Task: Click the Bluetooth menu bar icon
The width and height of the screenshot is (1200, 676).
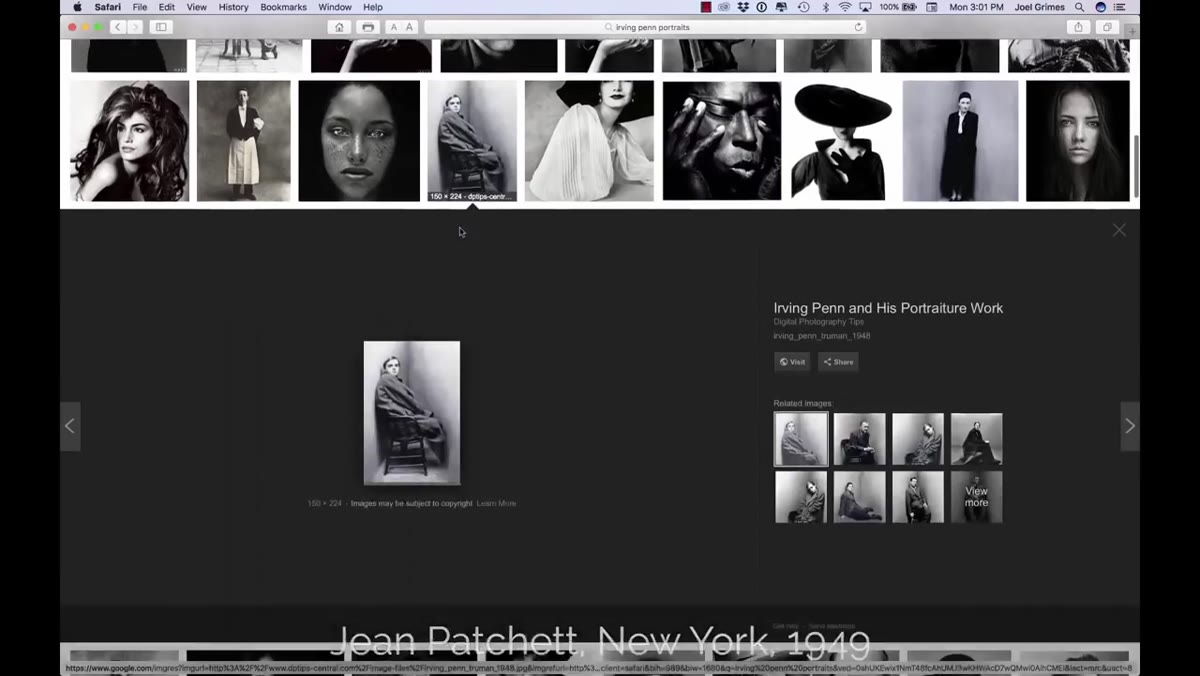Action: click(825, 7)
